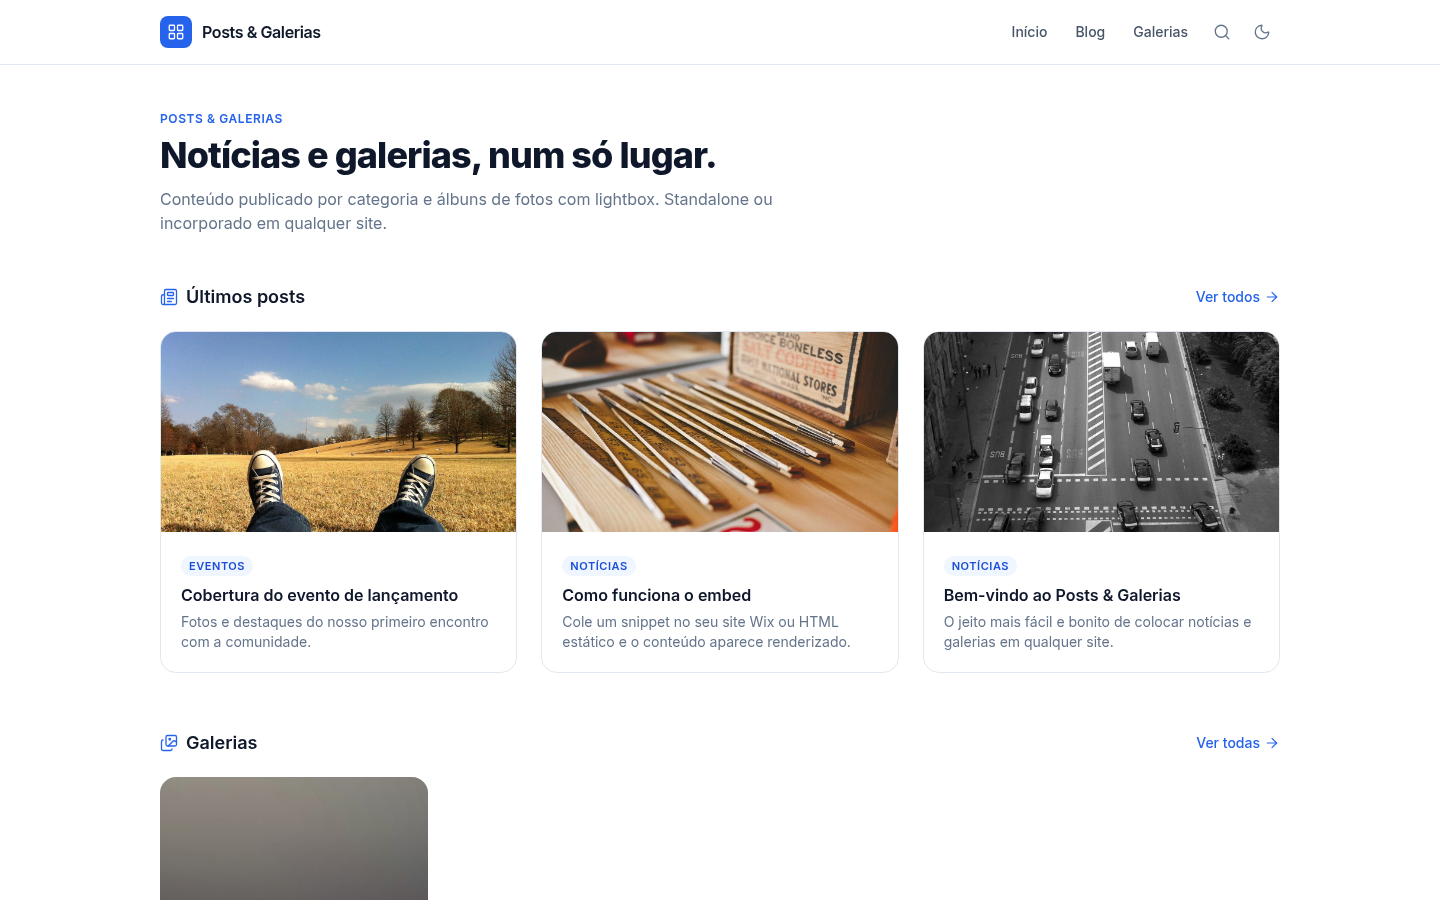Open the partially visible gallery thumbnail
1440x900 pixels.
(294, 838)
